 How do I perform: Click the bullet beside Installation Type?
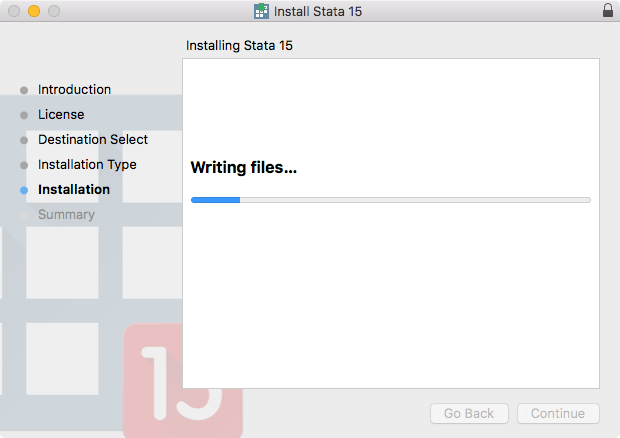(24, 165)
